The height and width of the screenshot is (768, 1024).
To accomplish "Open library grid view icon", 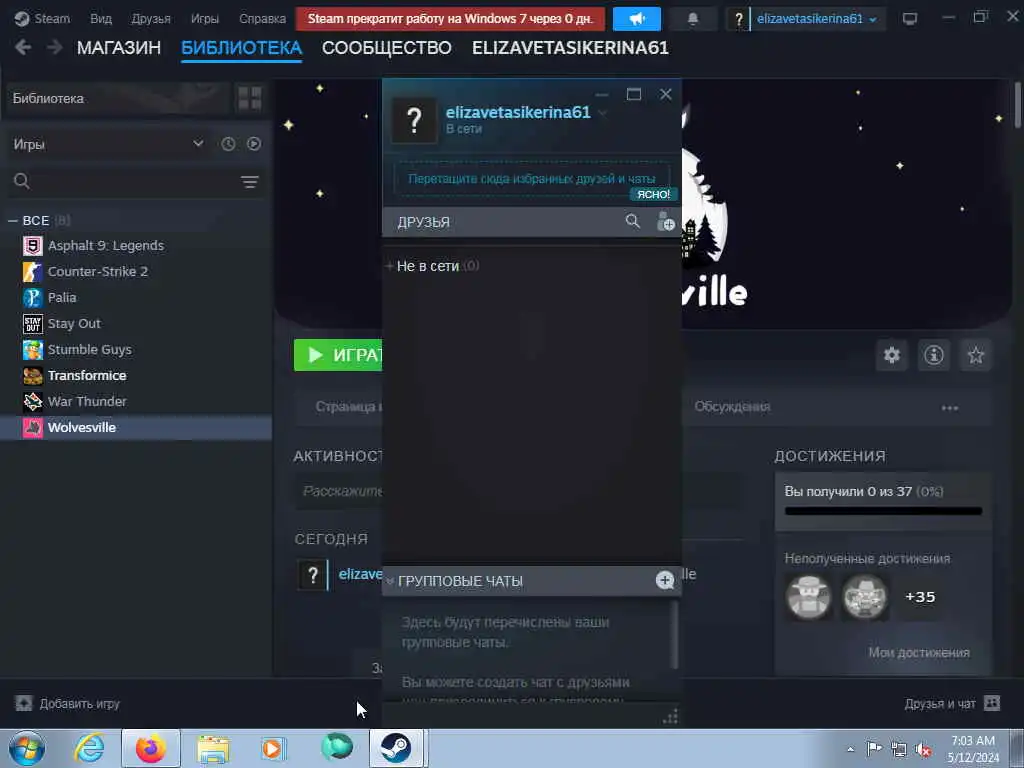I will point(249,99).
